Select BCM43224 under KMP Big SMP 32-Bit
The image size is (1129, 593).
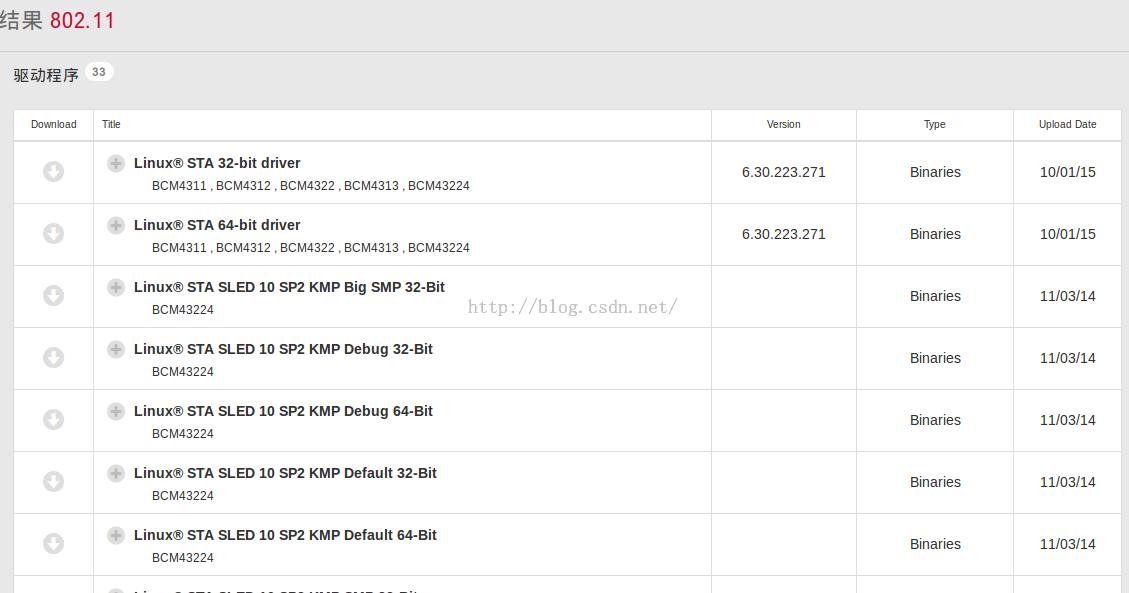click(x=183, y=309)
